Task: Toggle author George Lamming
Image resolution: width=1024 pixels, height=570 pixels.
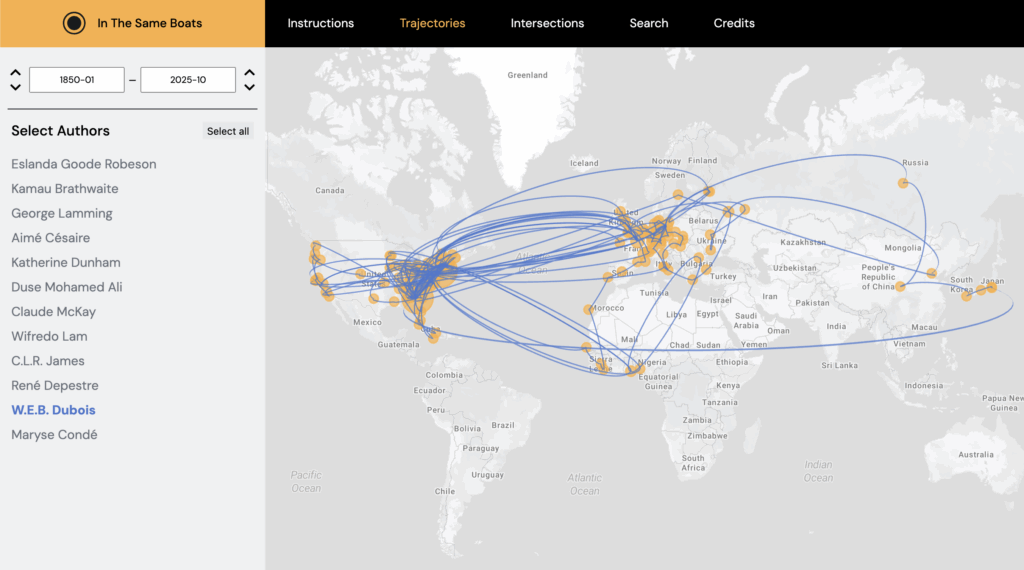Action: click(x=61, y=214)
